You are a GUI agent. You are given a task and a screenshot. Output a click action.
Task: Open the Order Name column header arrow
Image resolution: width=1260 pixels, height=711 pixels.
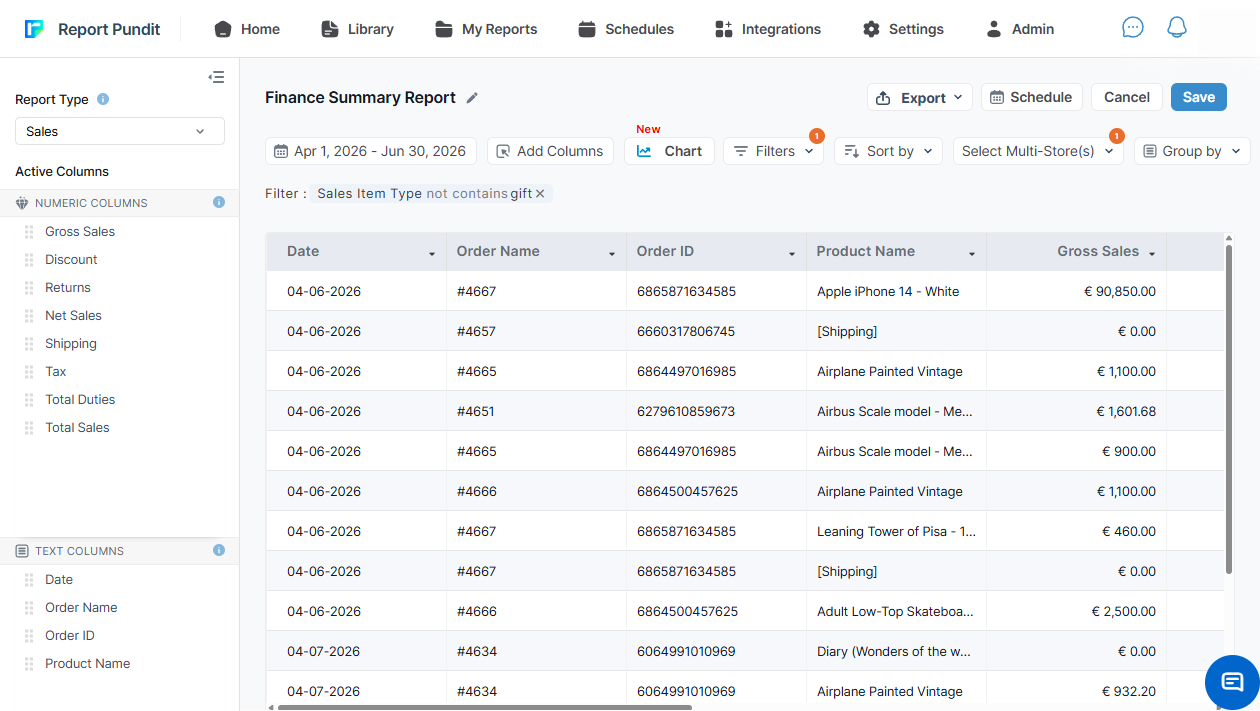[x=612, y=254]
